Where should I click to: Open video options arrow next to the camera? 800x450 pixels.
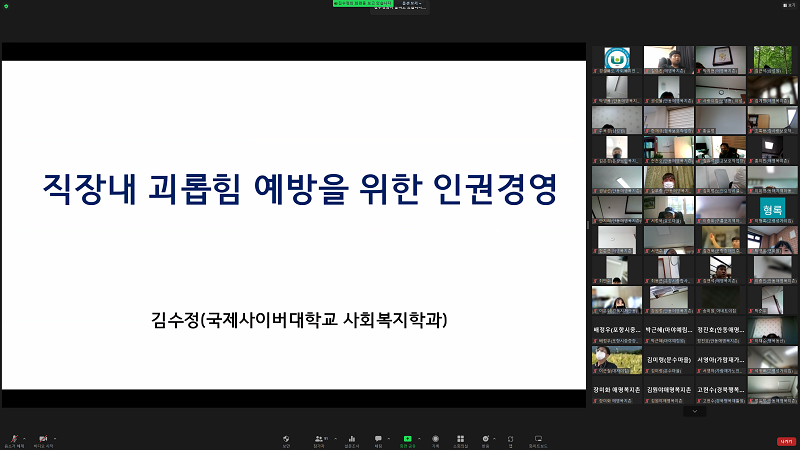coord(55,438)
